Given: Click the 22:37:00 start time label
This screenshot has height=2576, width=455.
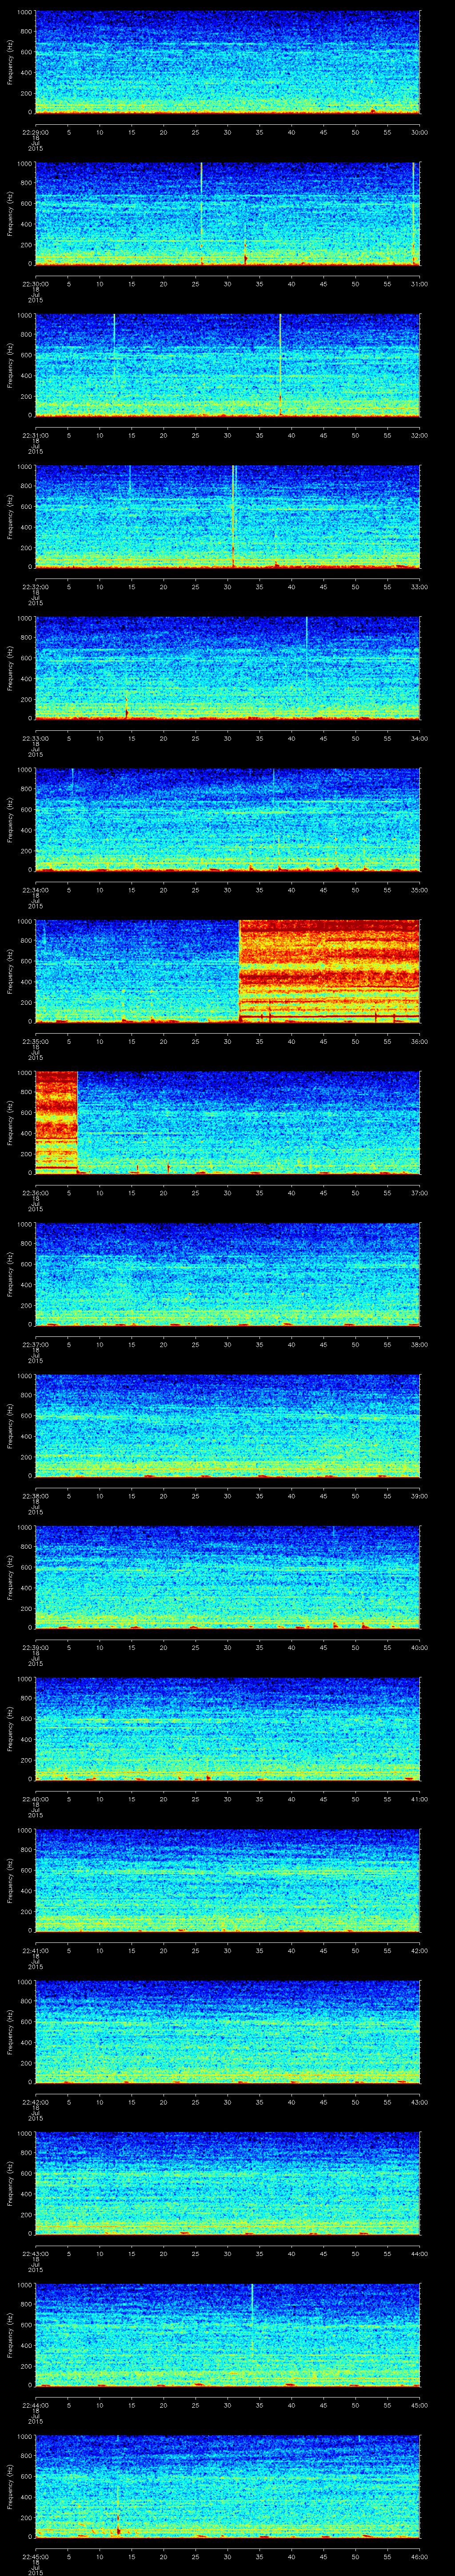Looking at the screenshot, I should point(35,1345).
